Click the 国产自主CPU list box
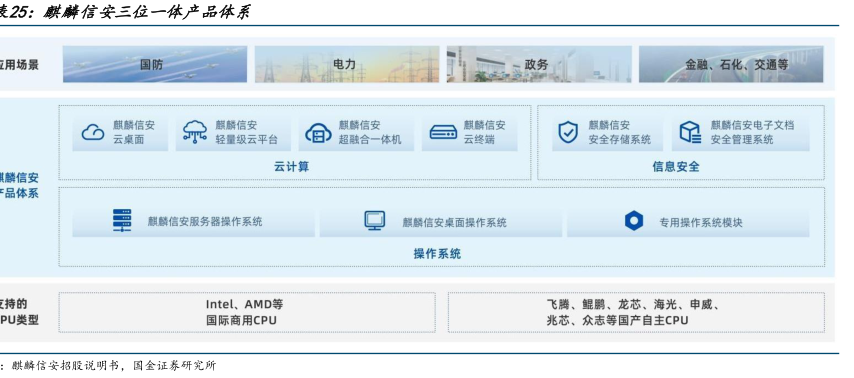 pyautogui.click(x=636, y=312)
